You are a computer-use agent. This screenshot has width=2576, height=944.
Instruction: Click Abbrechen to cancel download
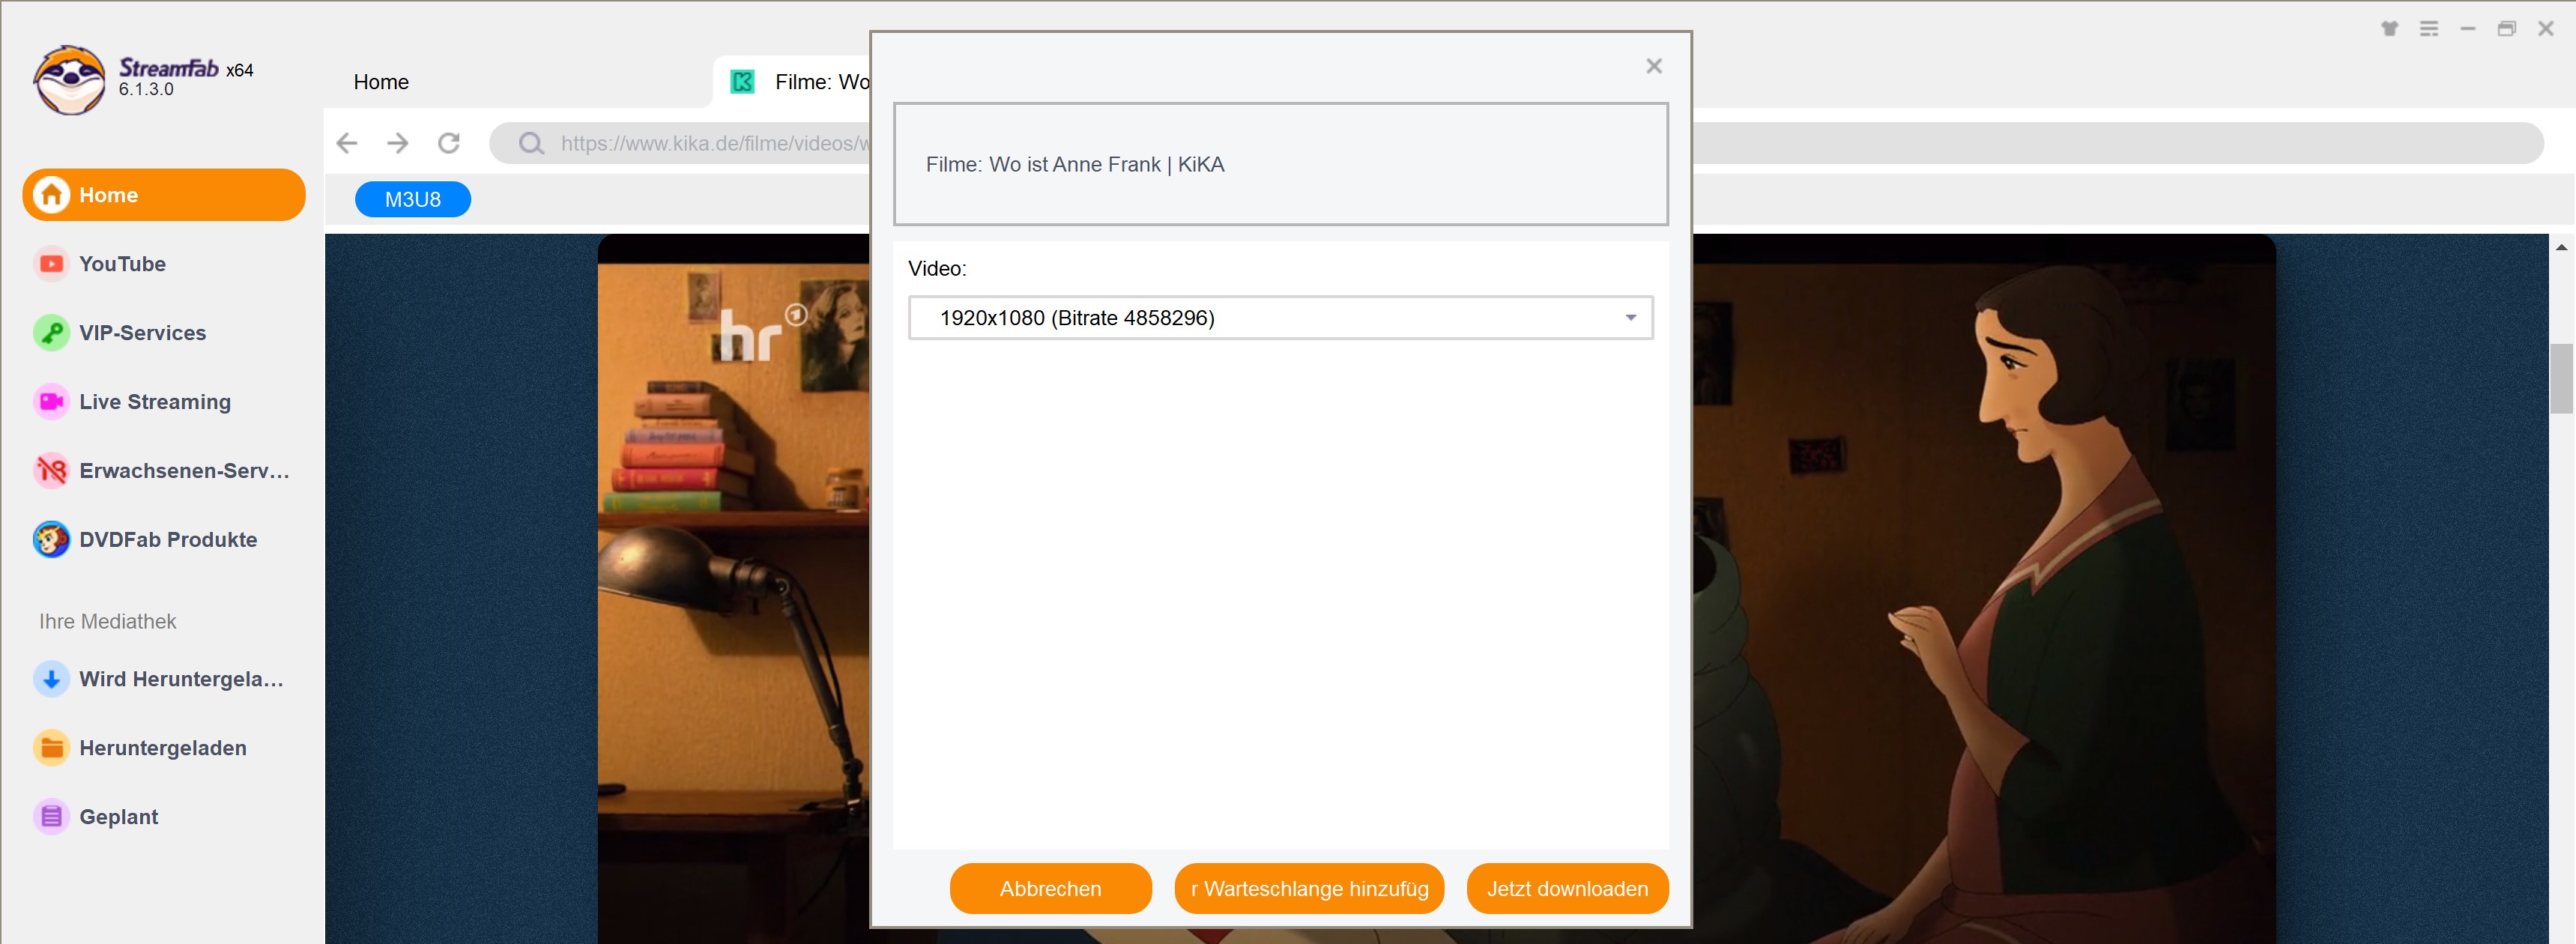click(1050, 888)
